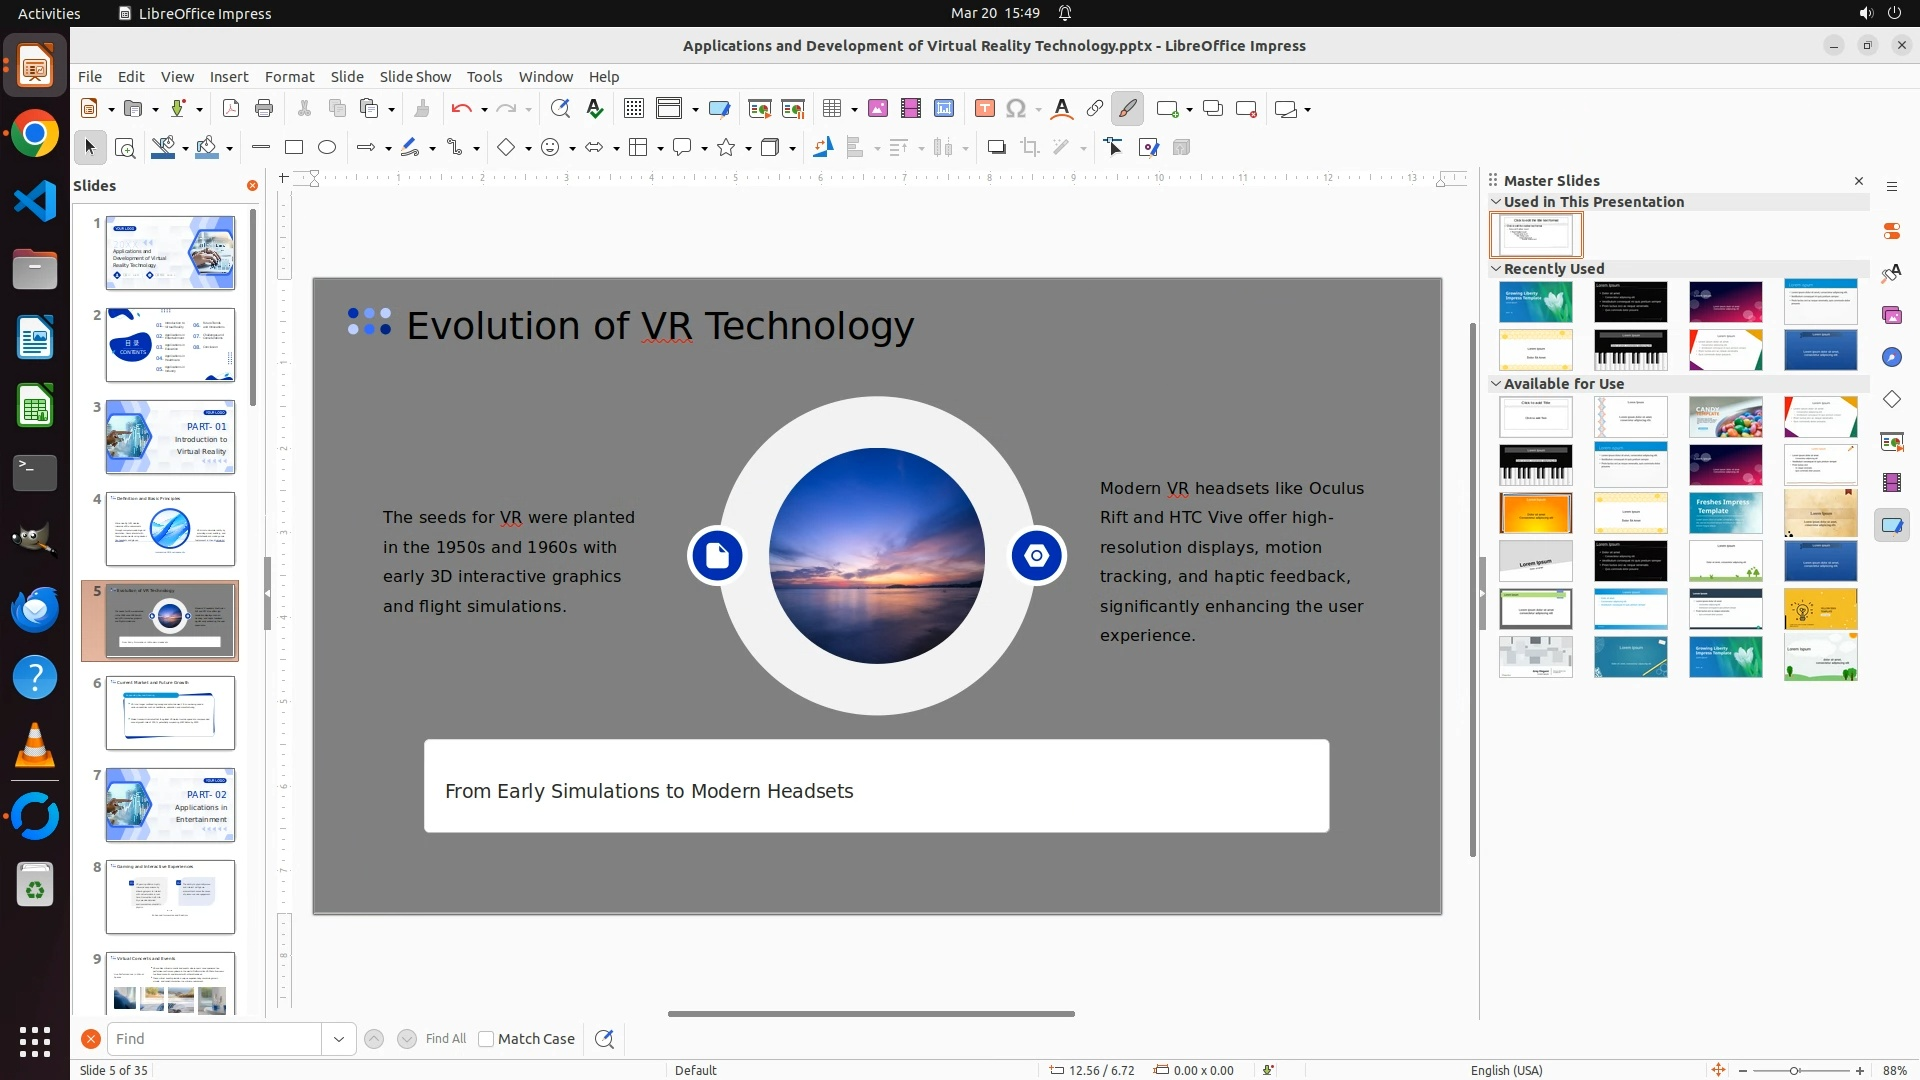Click the Insert Special Character icon
The height and width of the screenshot is (1080, 1920).
1016,109
